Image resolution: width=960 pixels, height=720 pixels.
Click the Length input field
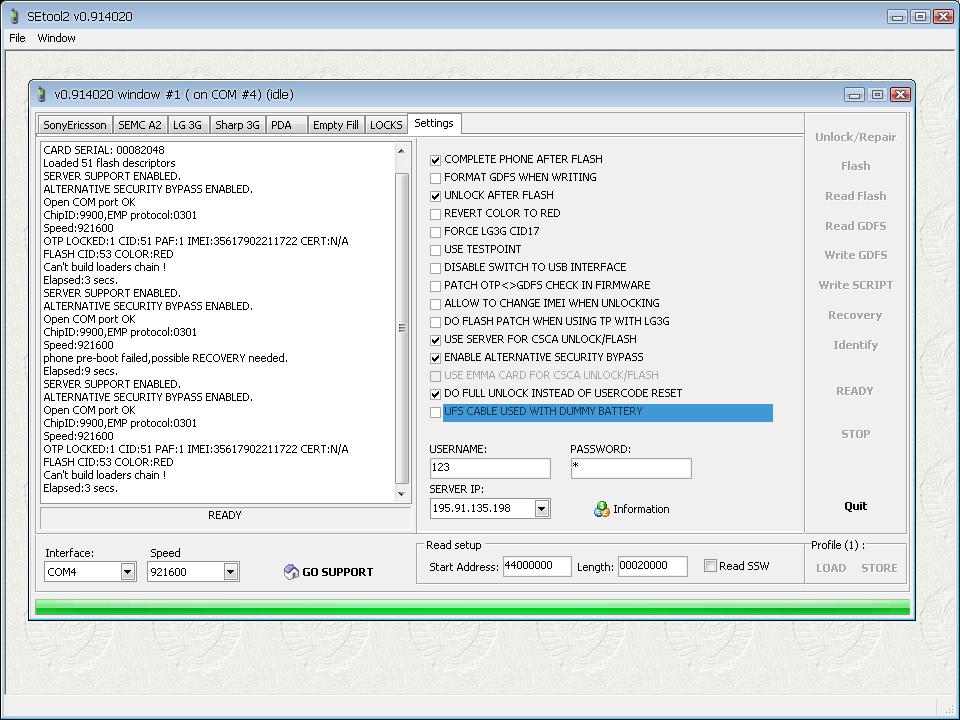pos(653,566)
